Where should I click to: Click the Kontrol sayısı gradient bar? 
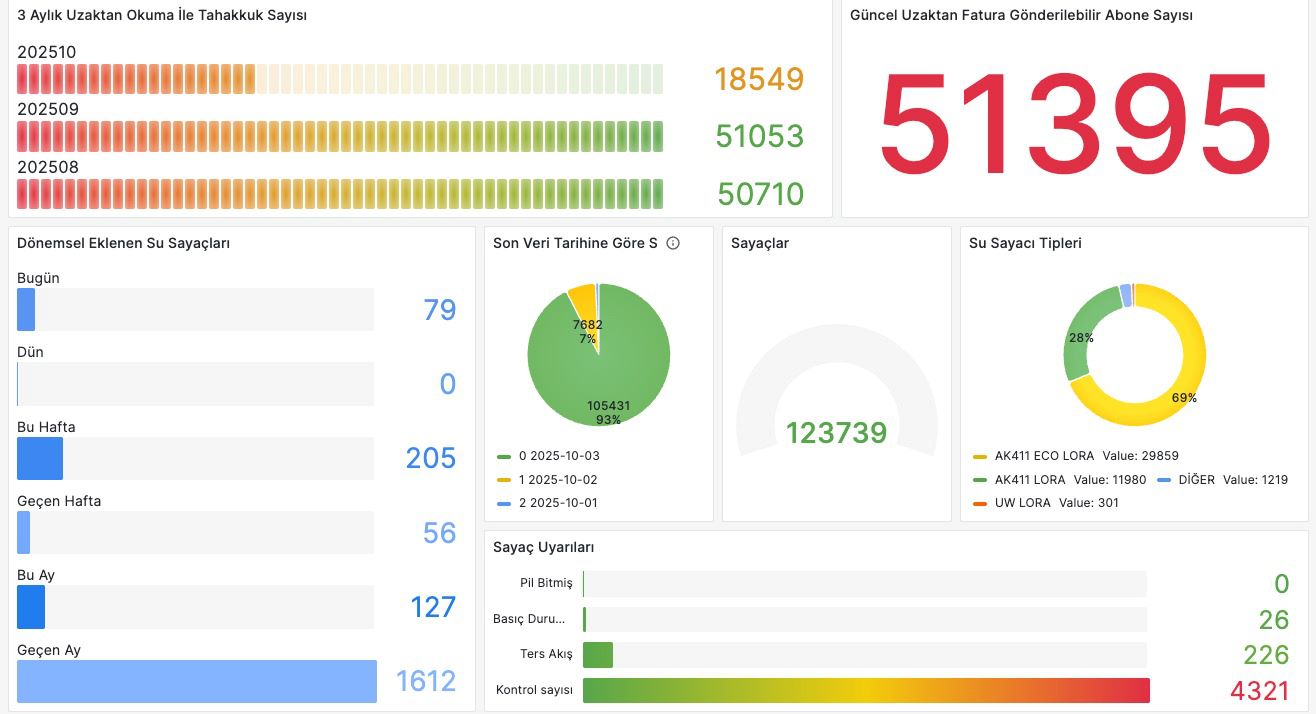click(x=866, y=690)
